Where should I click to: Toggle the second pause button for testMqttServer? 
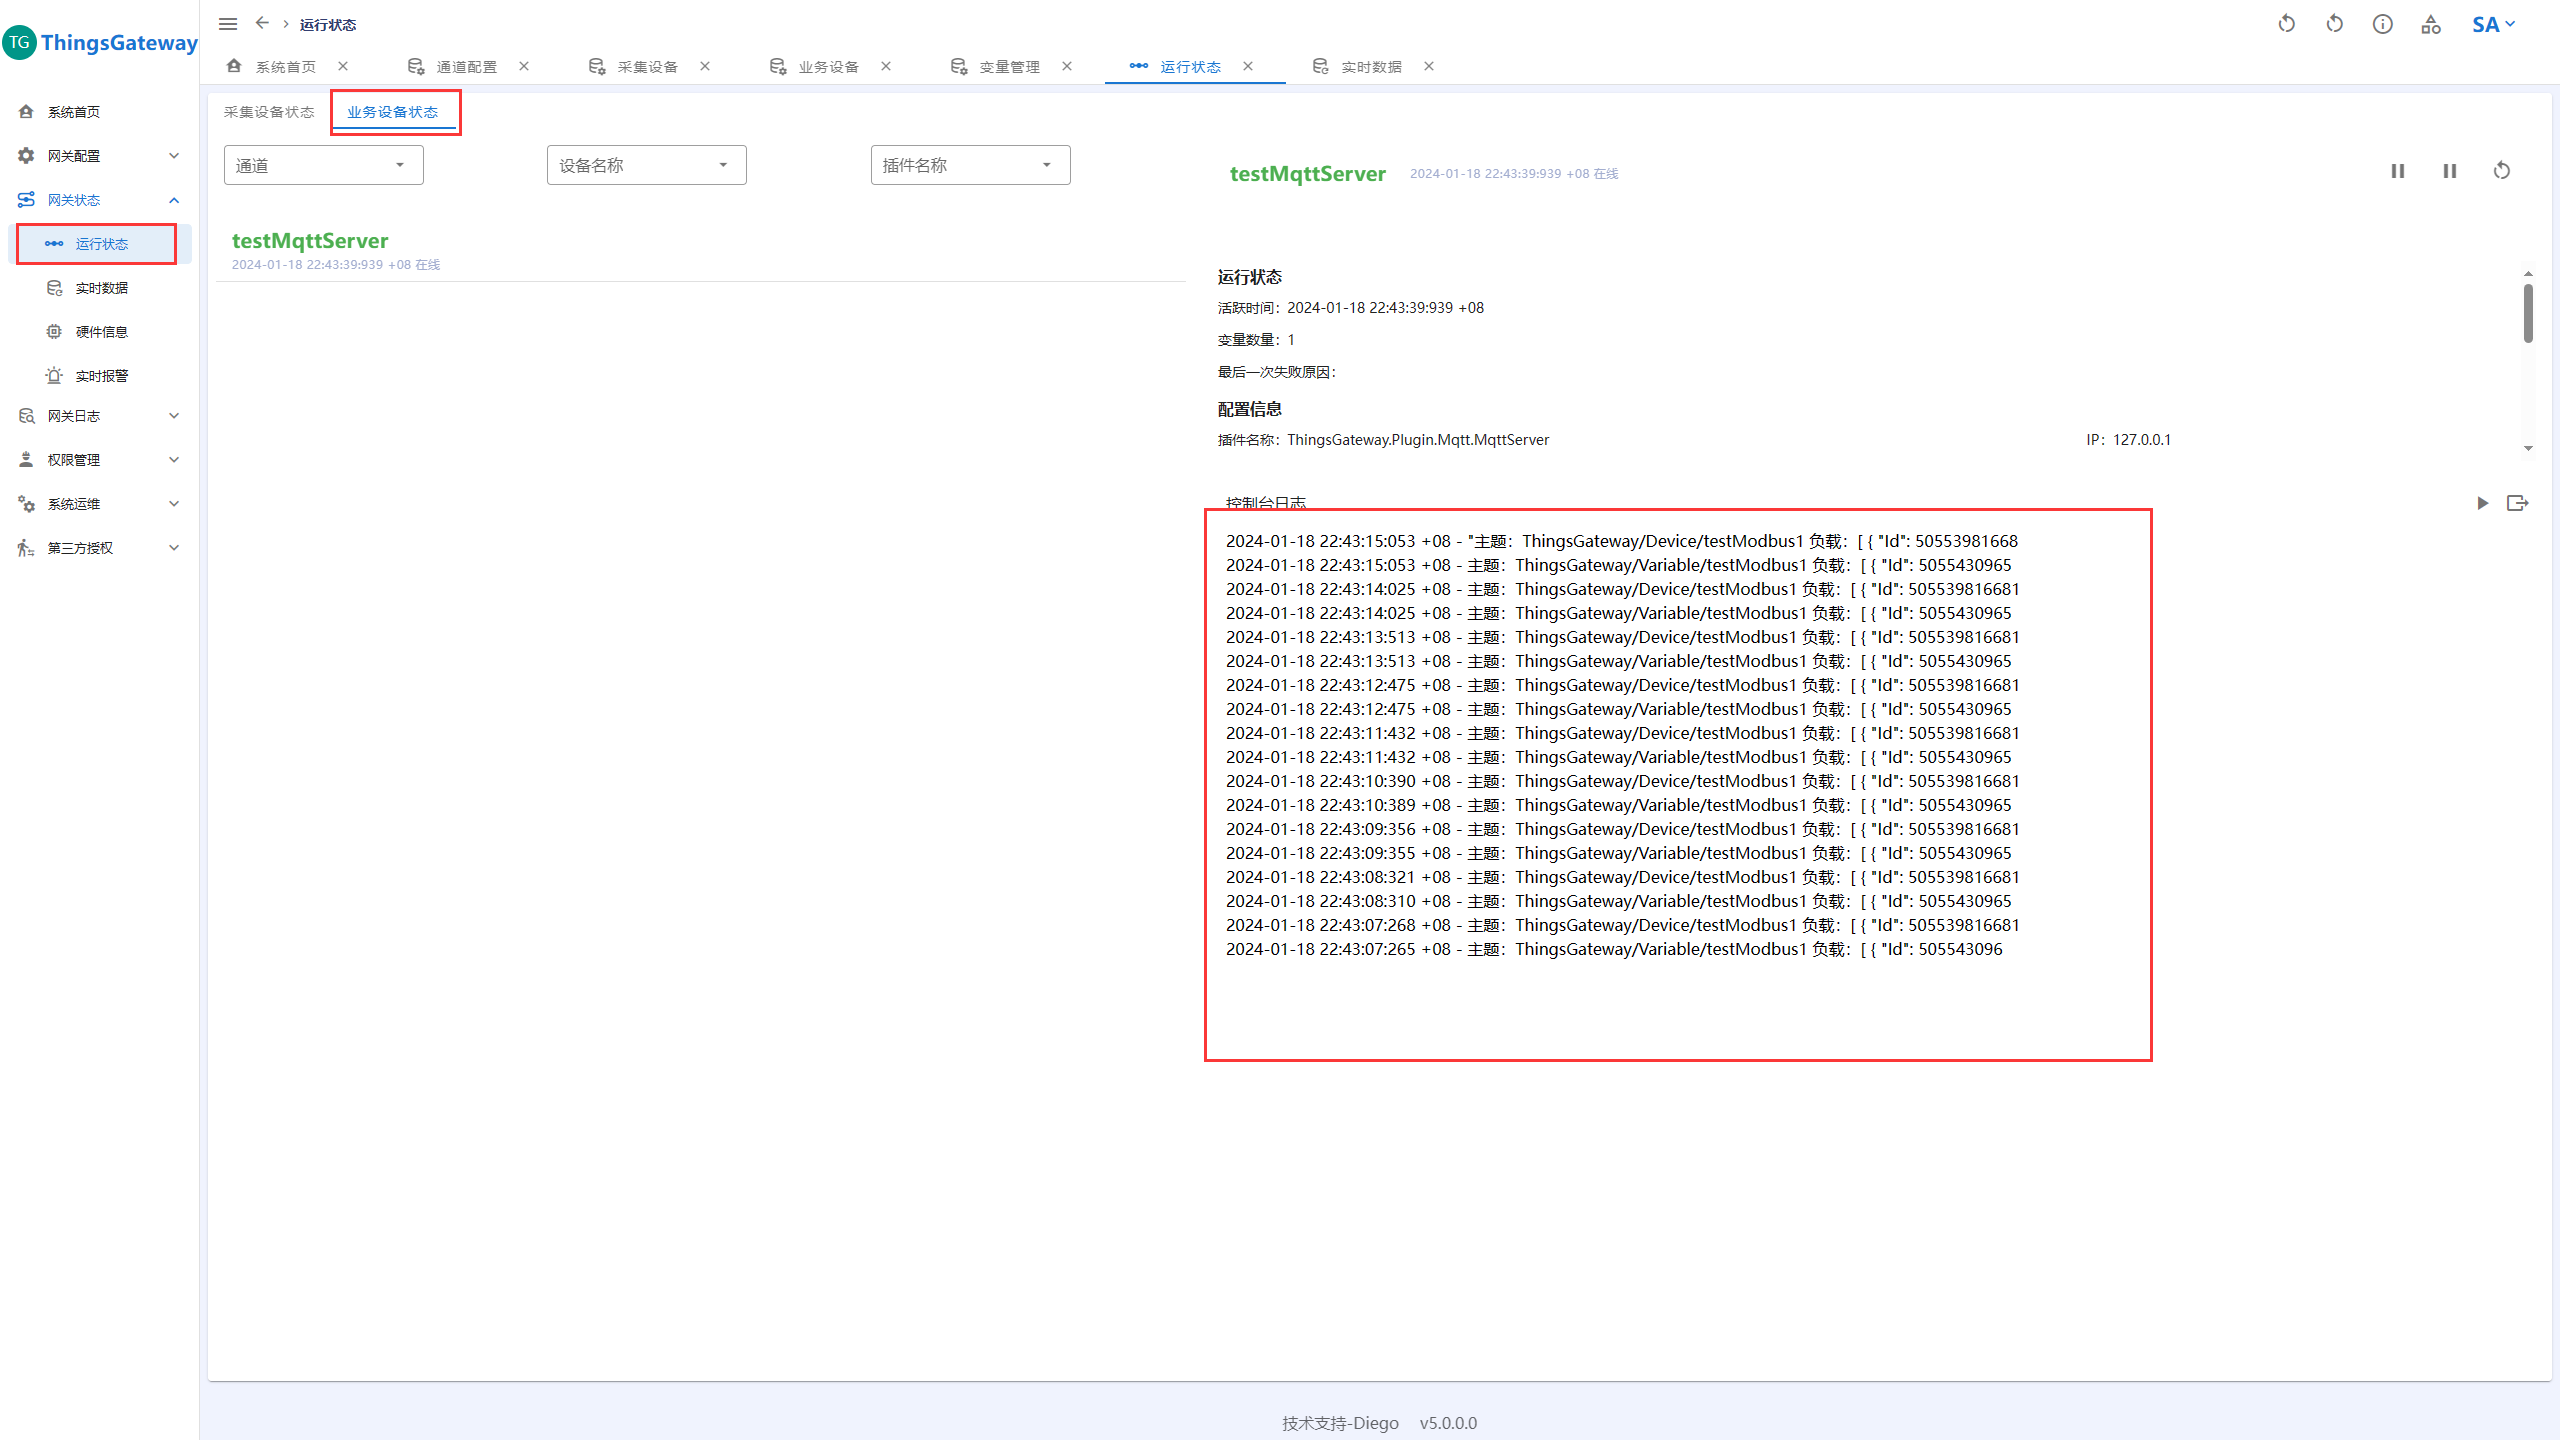pos(2449,171)
